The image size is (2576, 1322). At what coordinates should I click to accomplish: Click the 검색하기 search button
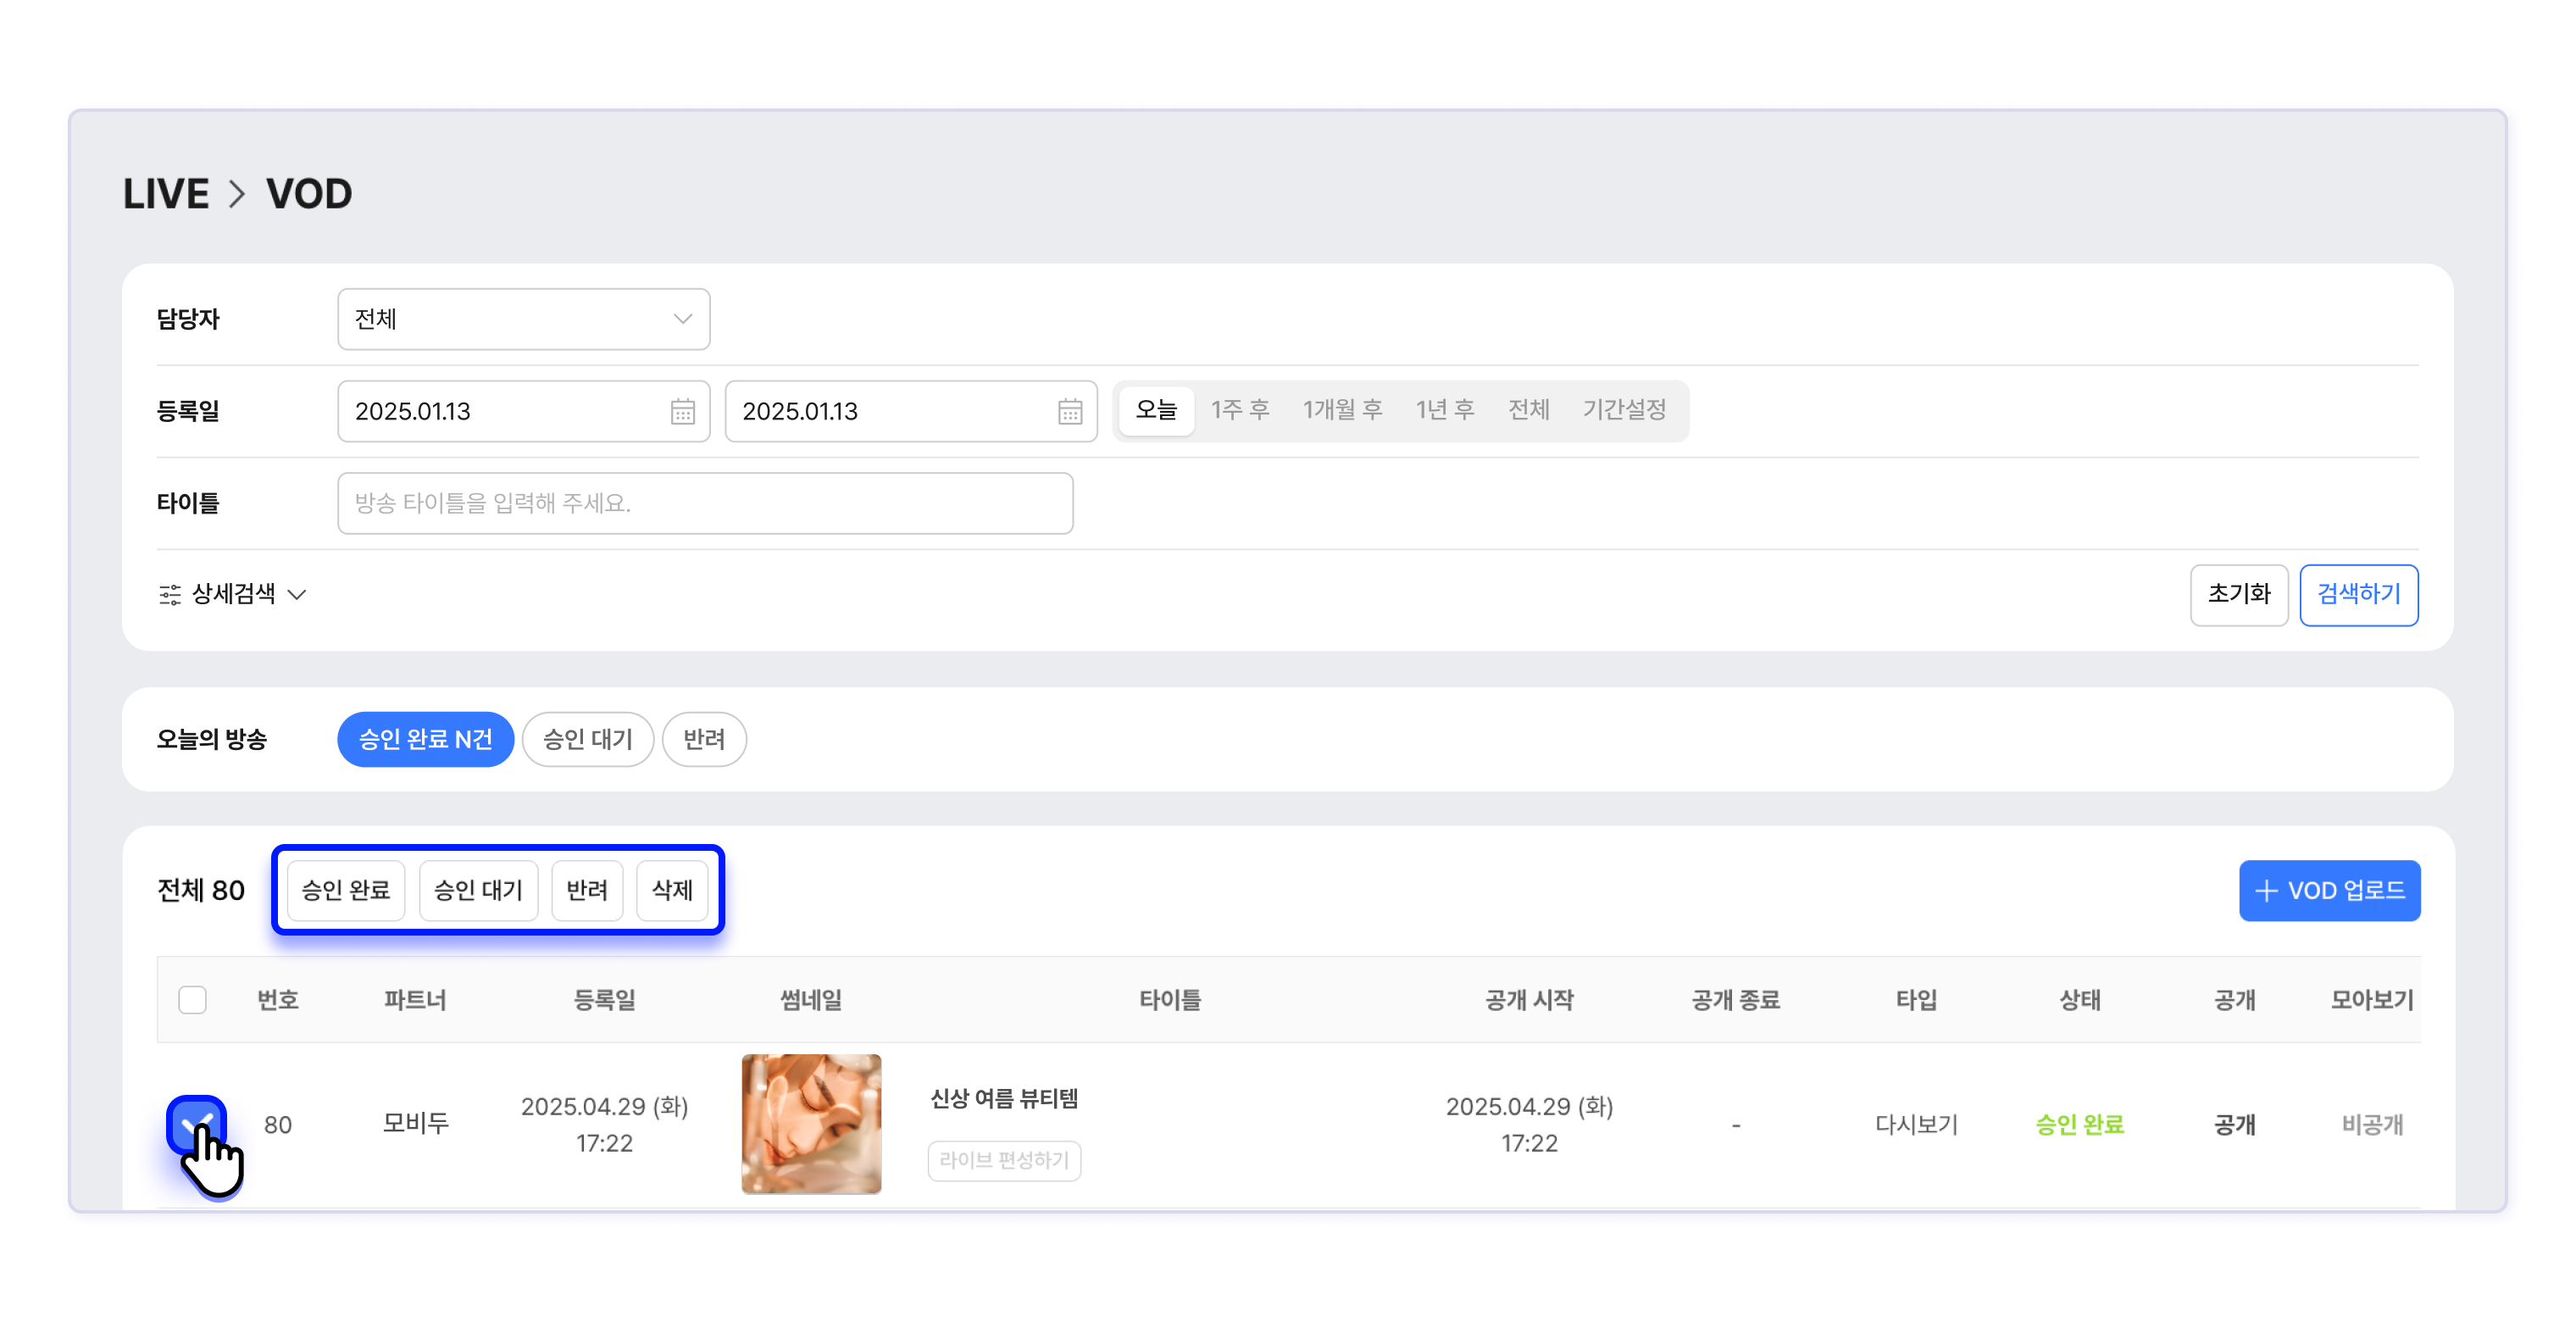point(2357,595)
